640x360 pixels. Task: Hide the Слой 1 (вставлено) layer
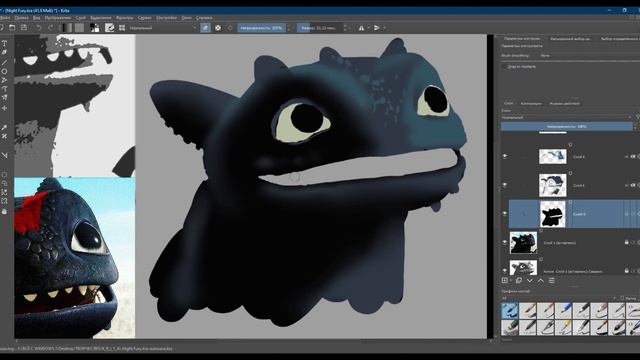505,242
